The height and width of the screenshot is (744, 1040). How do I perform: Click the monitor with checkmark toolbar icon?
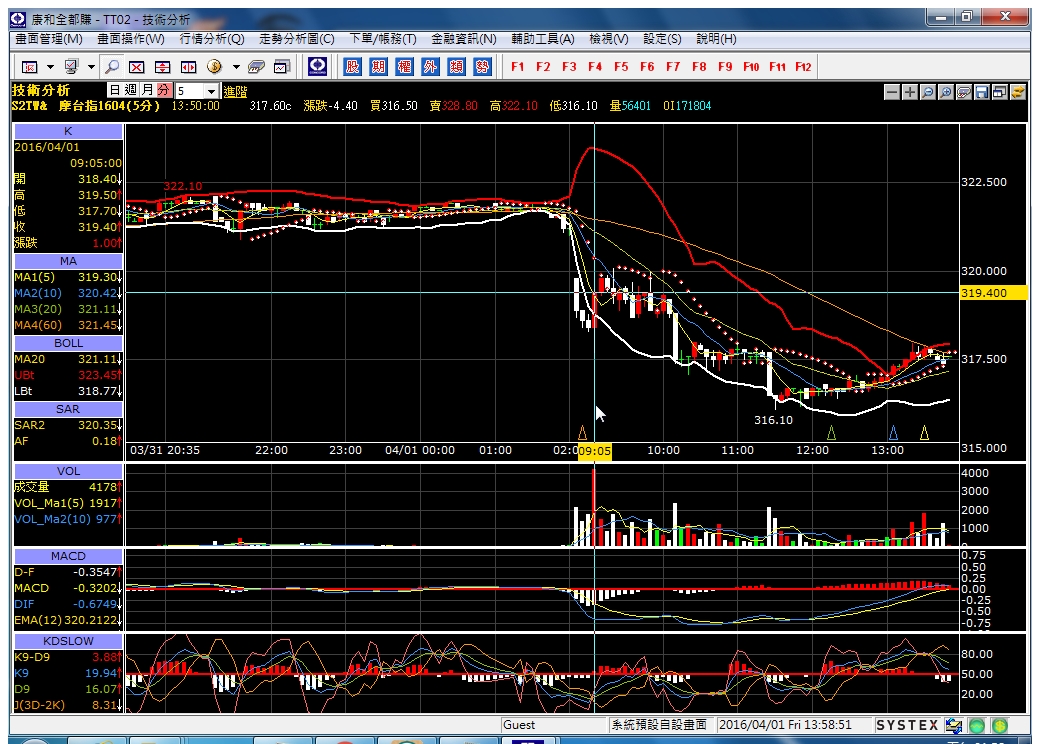point(71,66)
